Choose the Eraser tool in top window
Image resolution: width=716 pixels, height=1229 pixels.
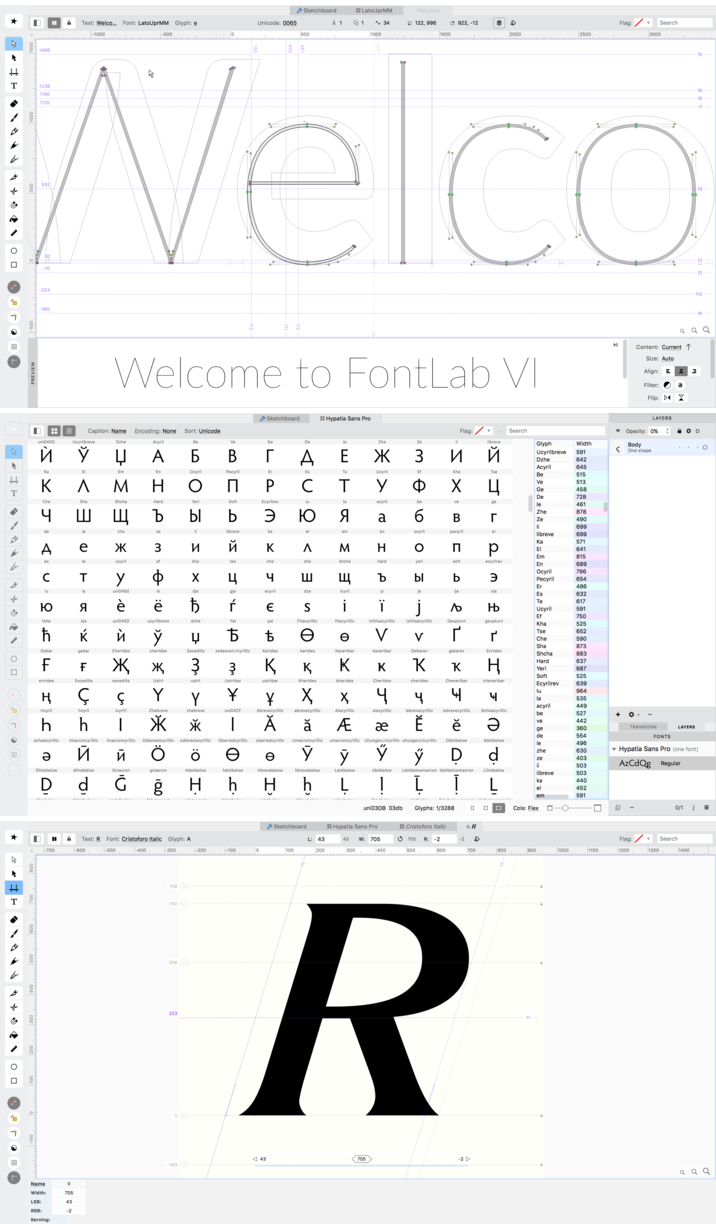tap(14, 103)
